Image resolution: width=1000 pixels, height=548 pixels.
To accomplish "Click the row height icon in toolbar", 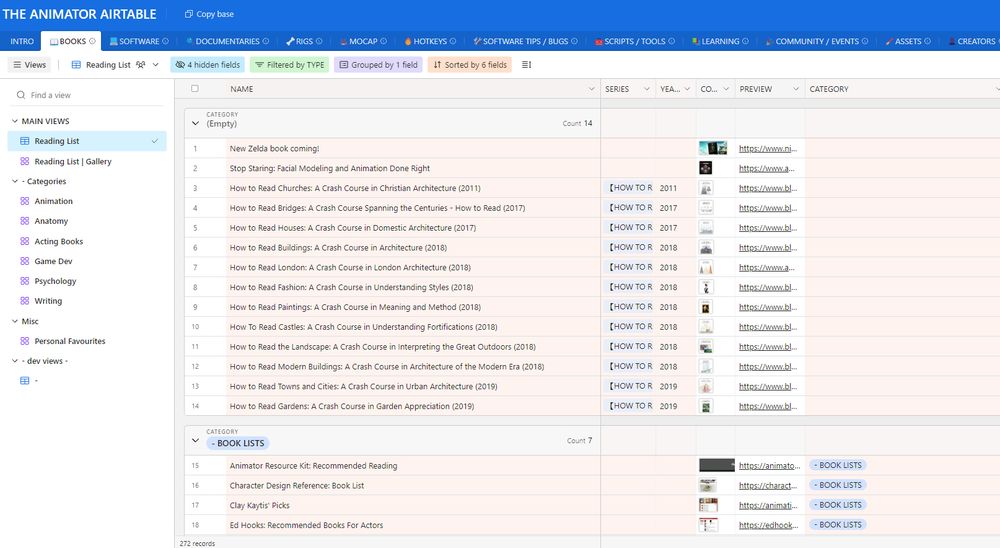I will tap(526, 64).
